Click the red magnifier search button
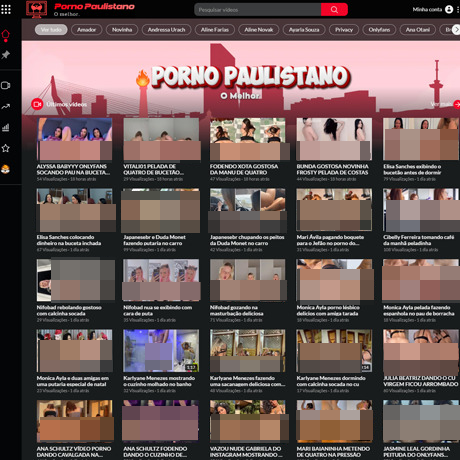 pos(334,10)
